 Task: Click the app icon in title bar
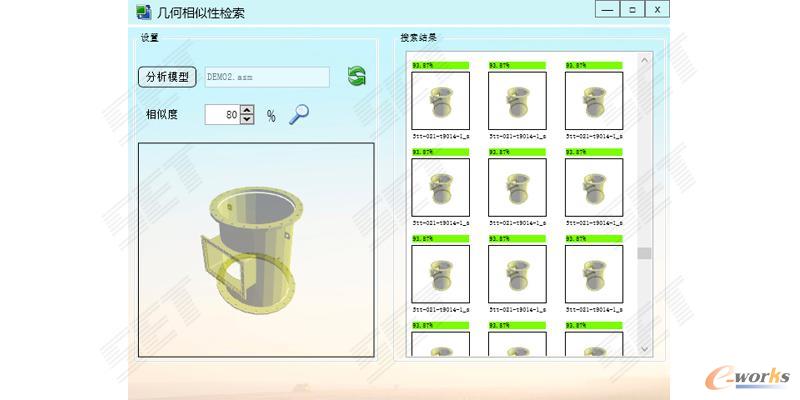[144, 12]
